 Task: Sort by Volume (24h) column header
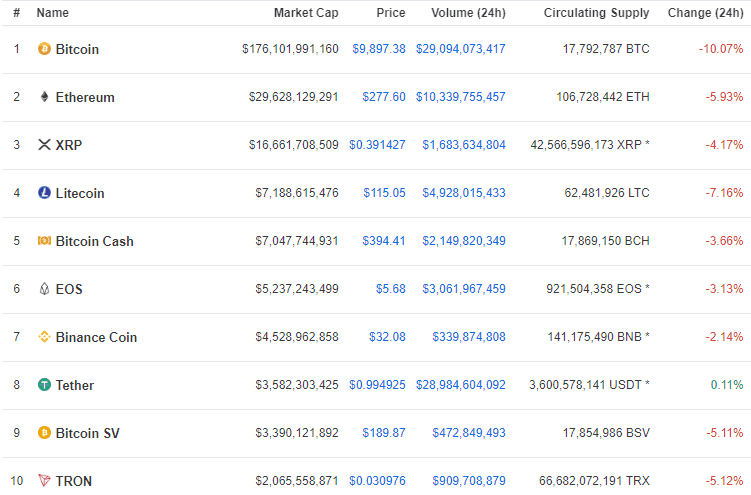pos(468,13)
